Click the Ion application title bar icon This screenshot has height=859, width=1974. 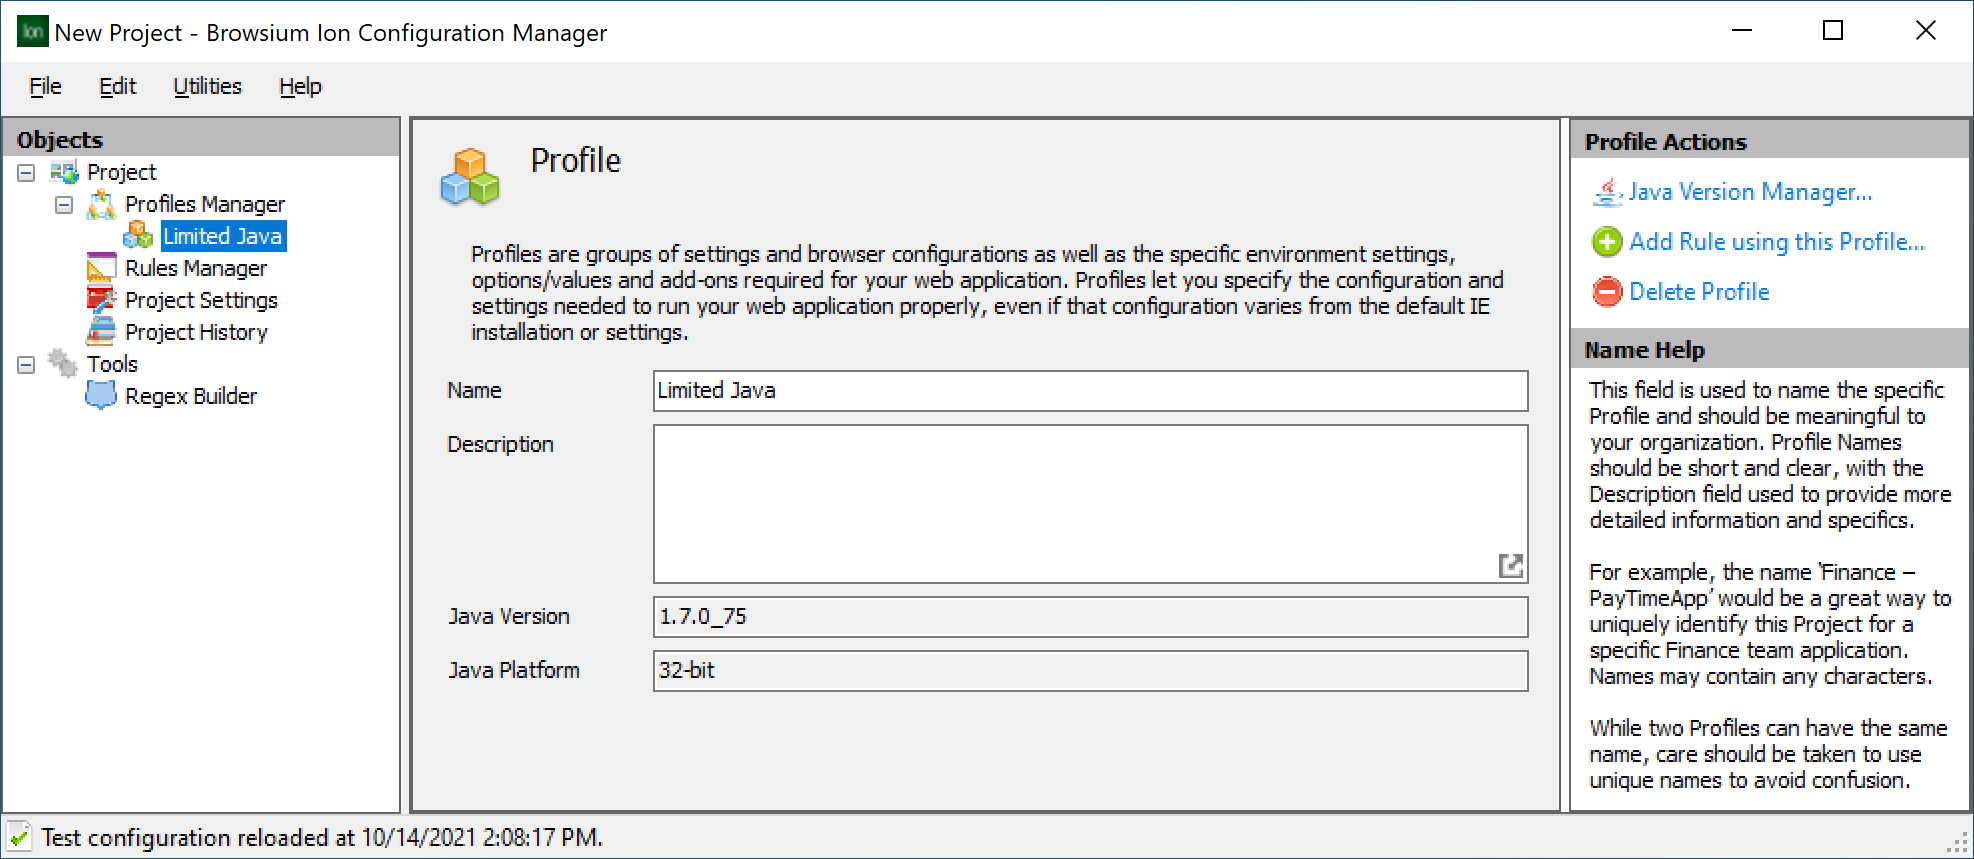(33, 31)
